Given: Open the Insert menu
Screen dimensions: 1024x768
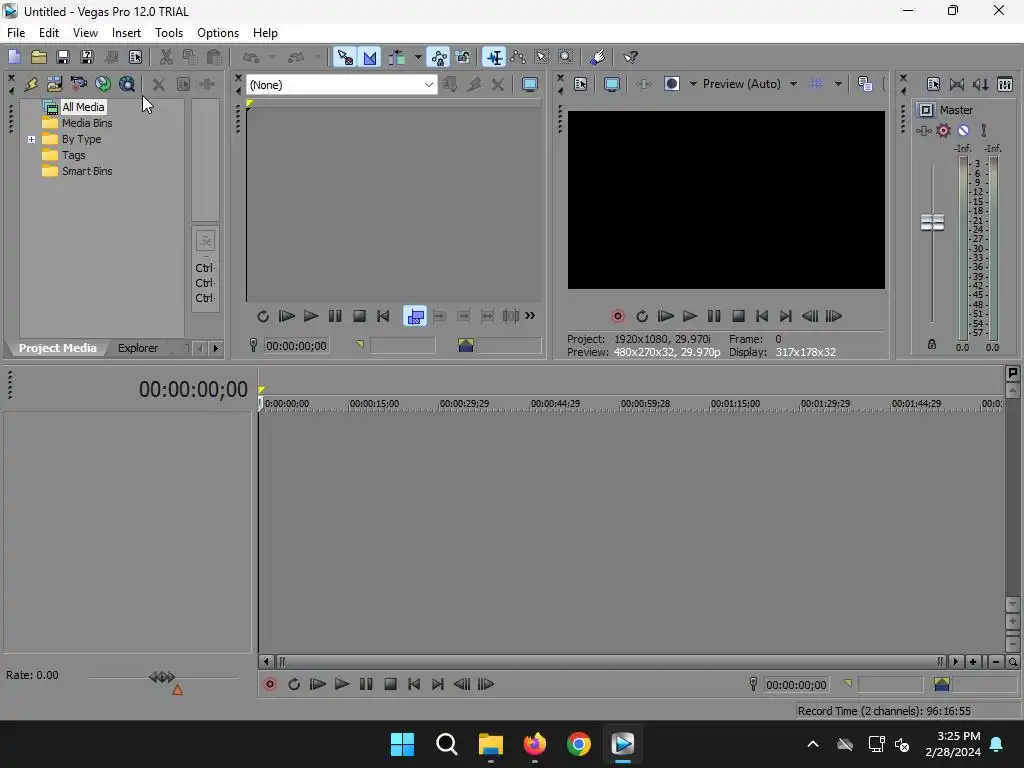Looking at the screenshot, I should [126, 33].
